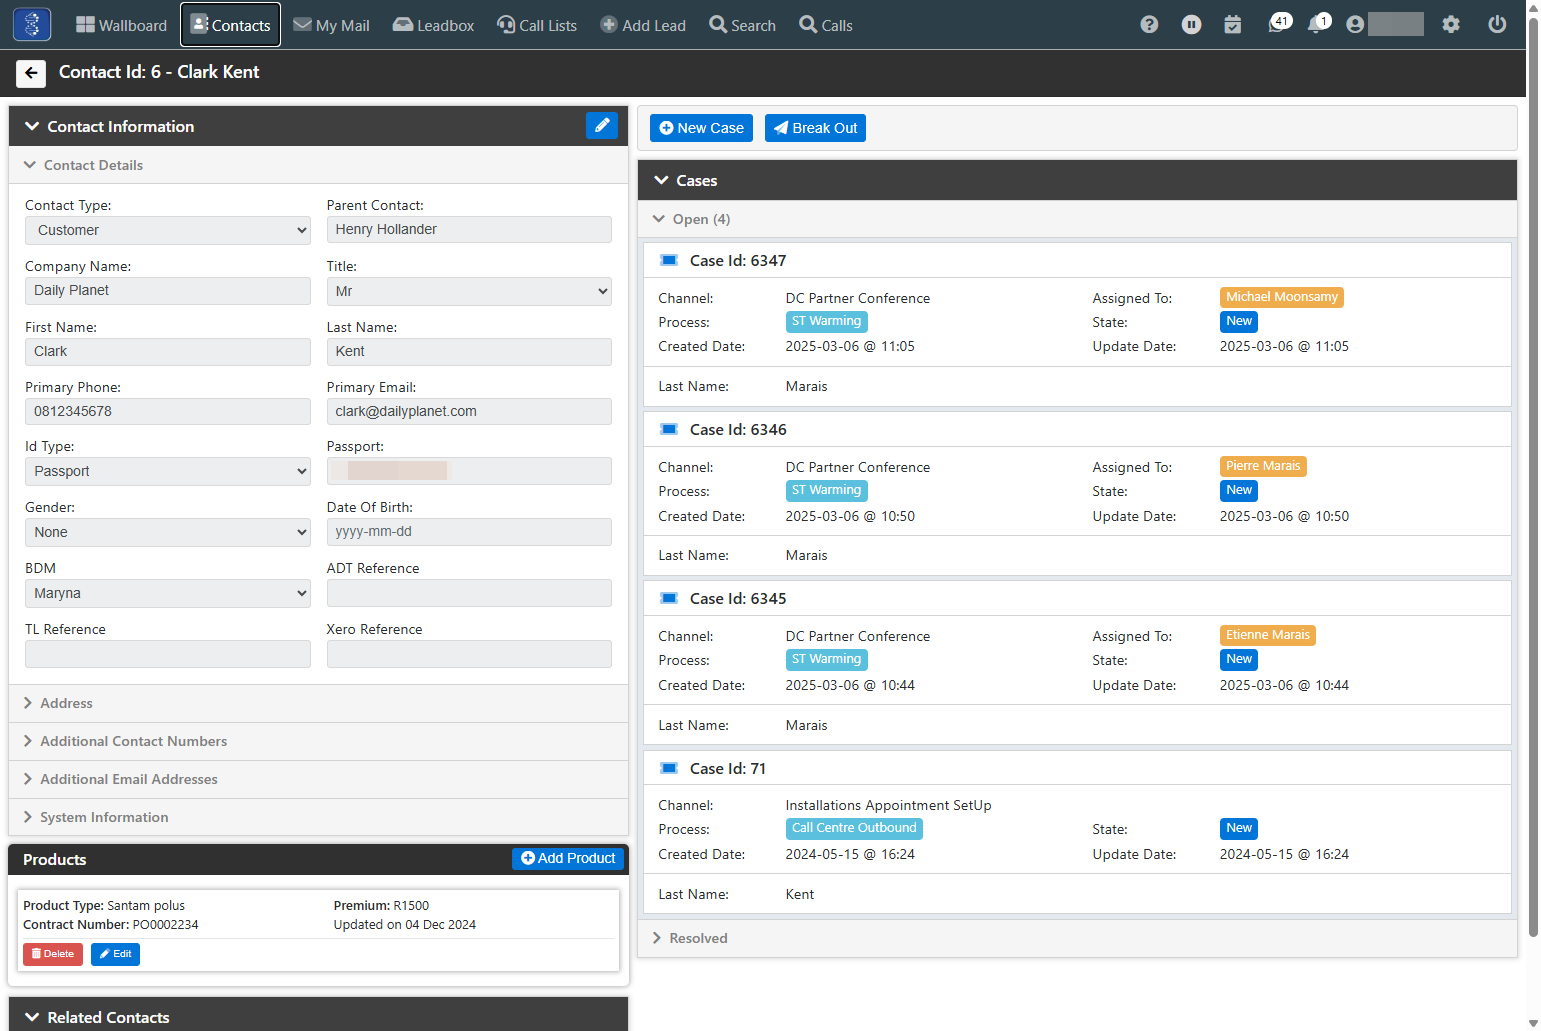1541x1031 pixels.
Task: Select Add Lead in navigation
Action: pos(643,25)
